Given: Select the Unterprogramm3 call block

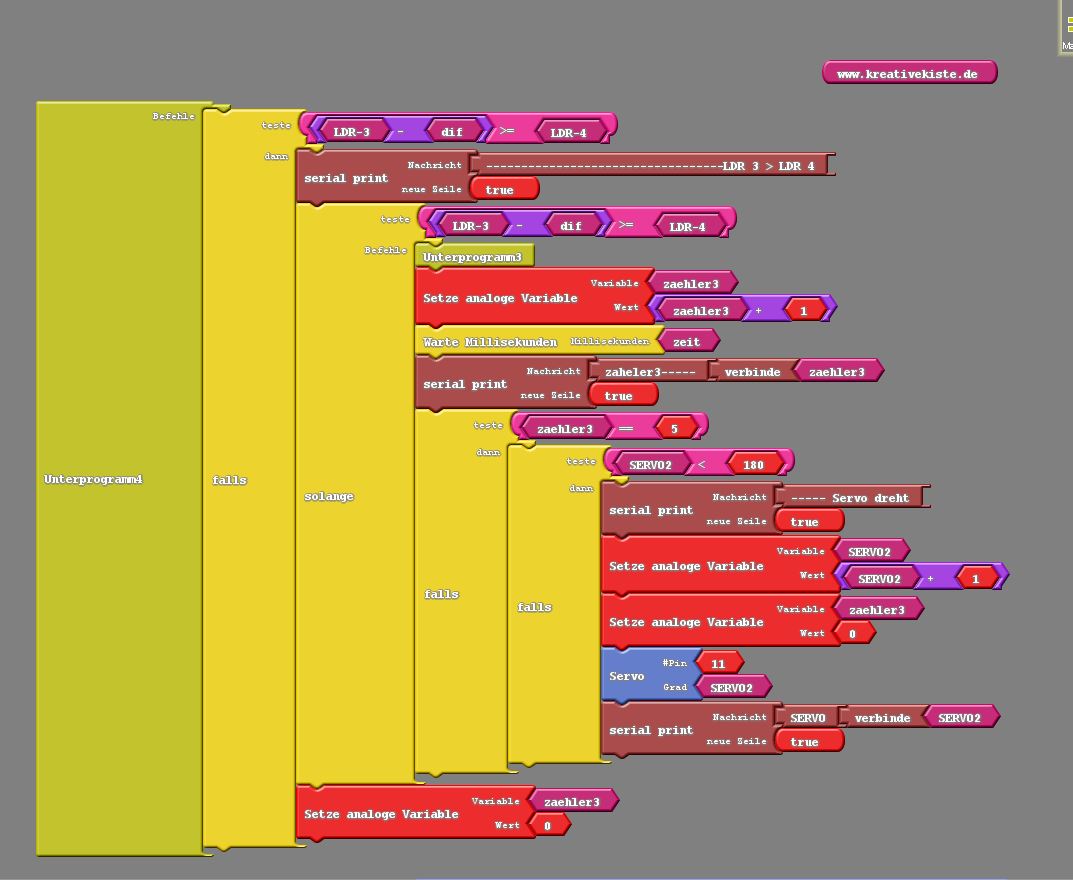Looking at the screenshot, I should (473, 257).
